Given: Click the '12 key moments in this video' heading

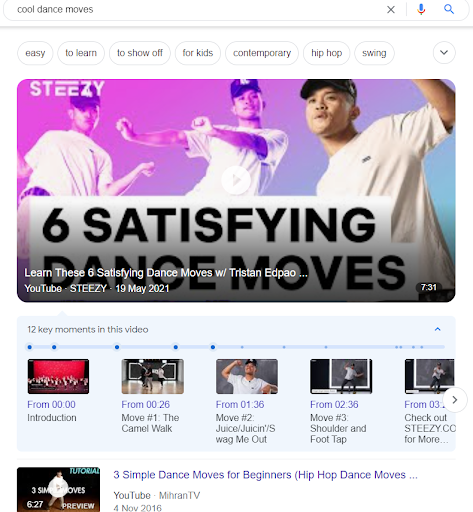Looking at the screenshot, I should point(88,329).
